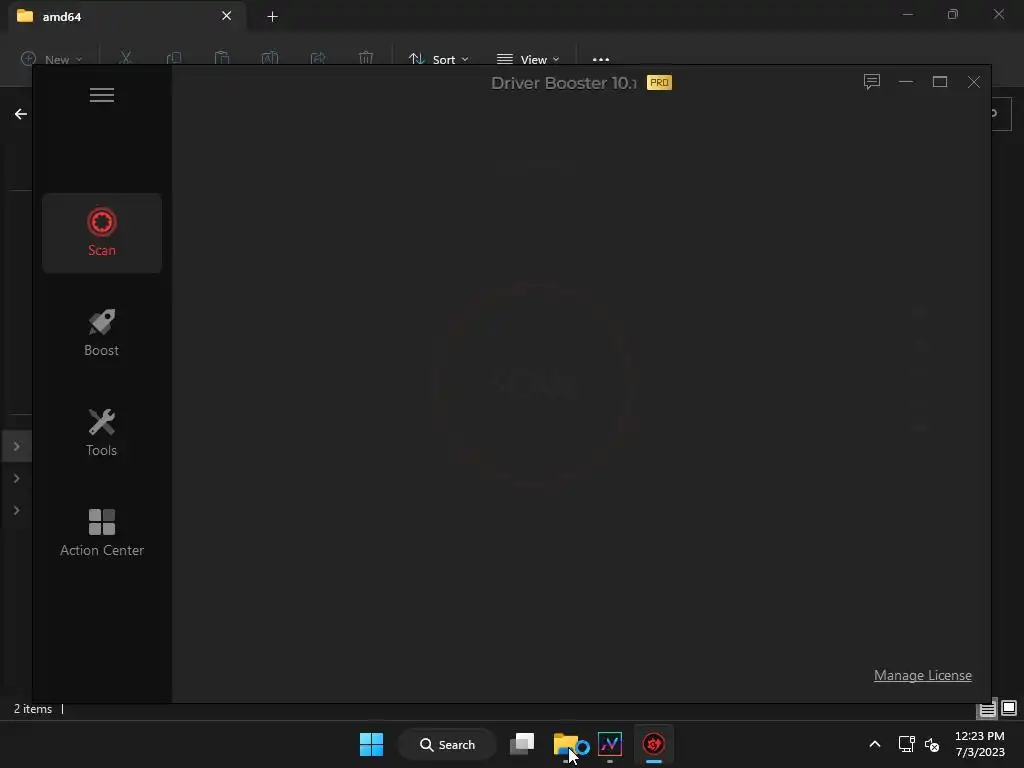The image size is (1024, 768).
Task: Add a new File Explorer tab
Action: pyautogui.click(x=273, y=17)
